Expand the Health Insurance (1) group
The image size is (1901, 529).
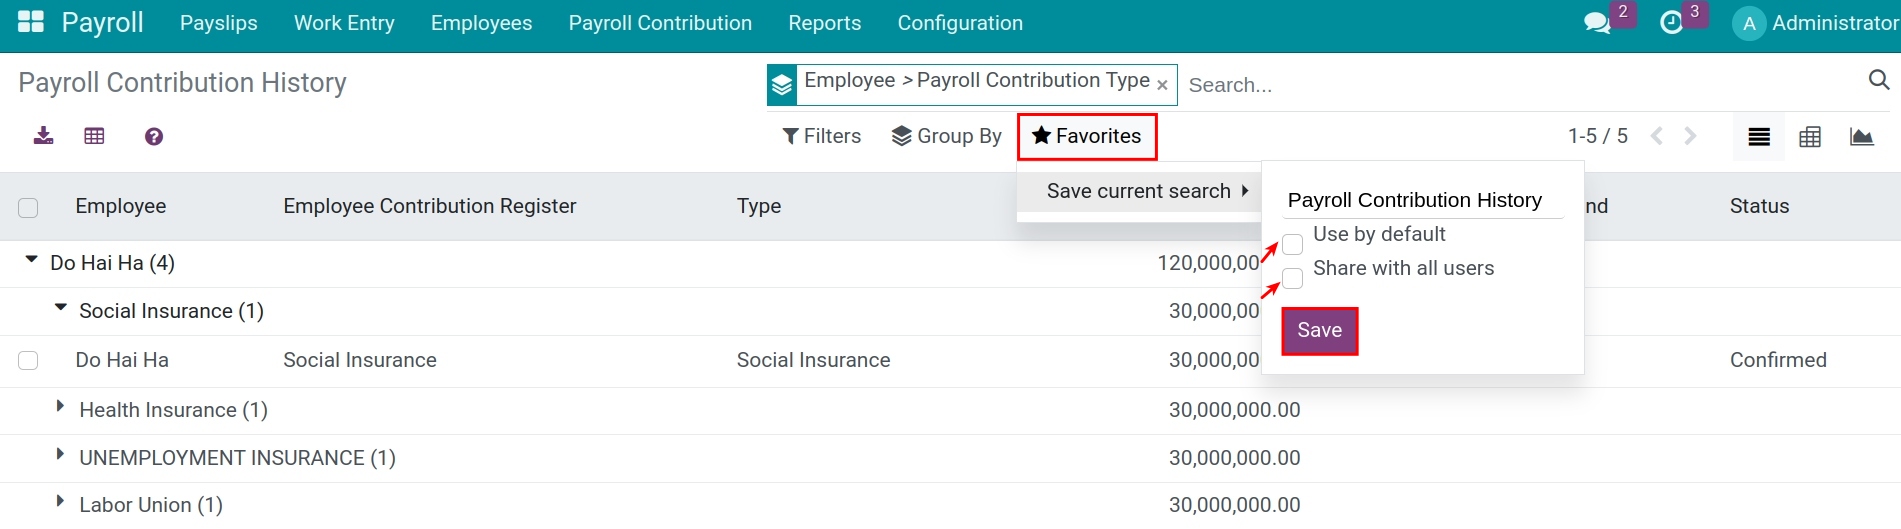[60, 406]
